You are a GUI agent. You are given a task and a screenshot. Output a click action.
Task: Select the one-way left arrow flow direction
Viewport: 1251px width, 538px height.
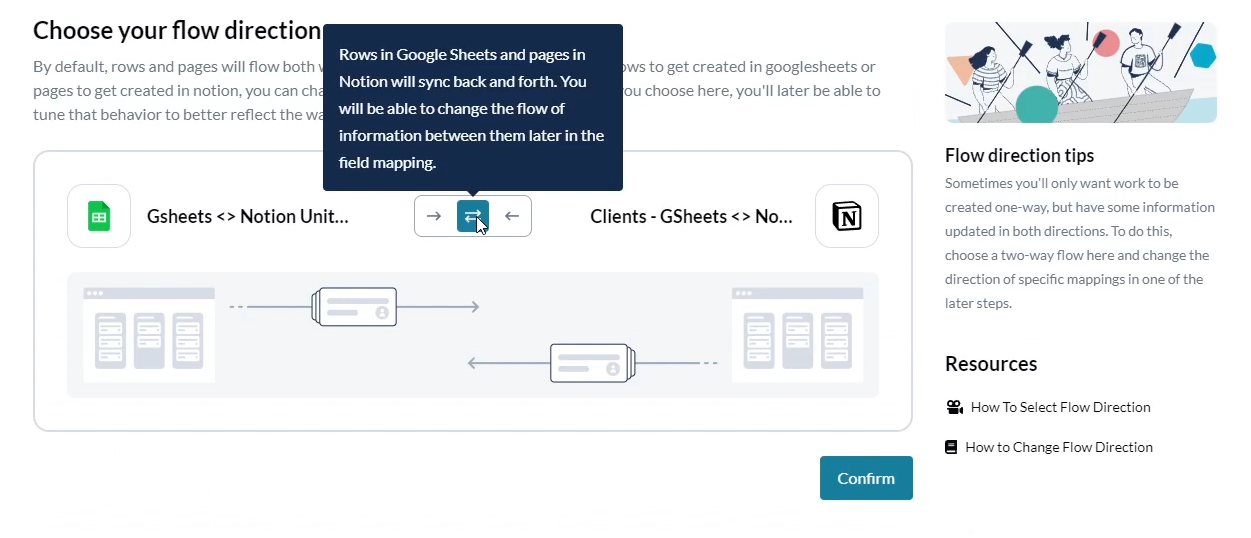tap(512, 216)
